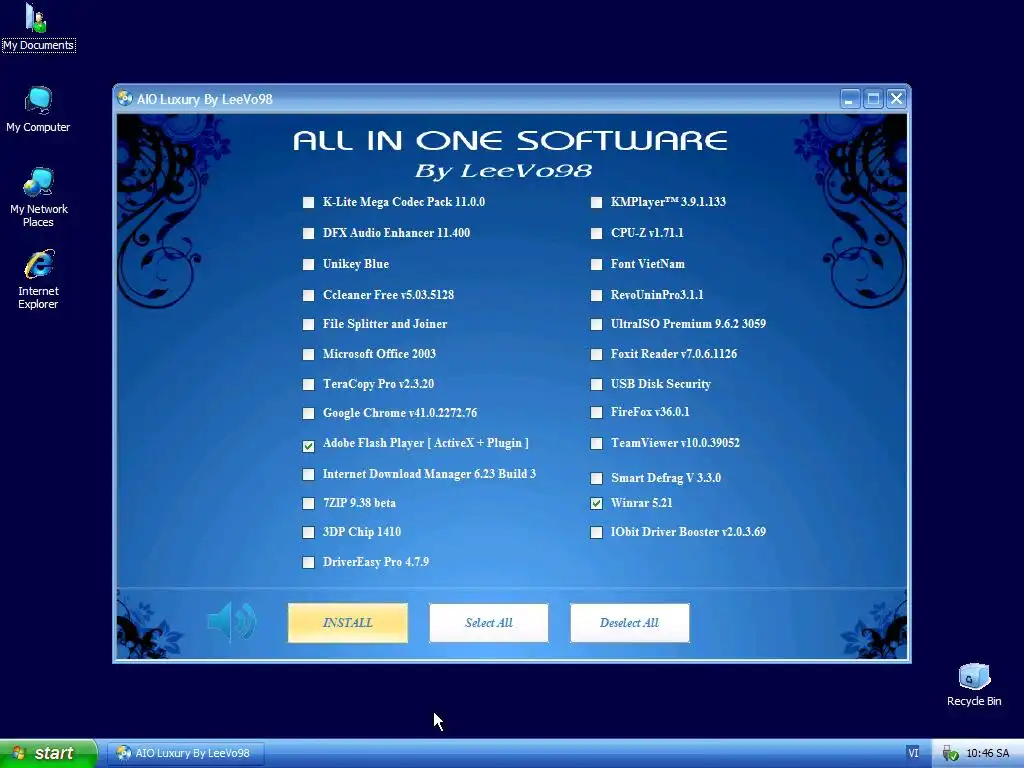Click the VI language indicator
This screenshot has height=768, width=1024.
[913, 753]
